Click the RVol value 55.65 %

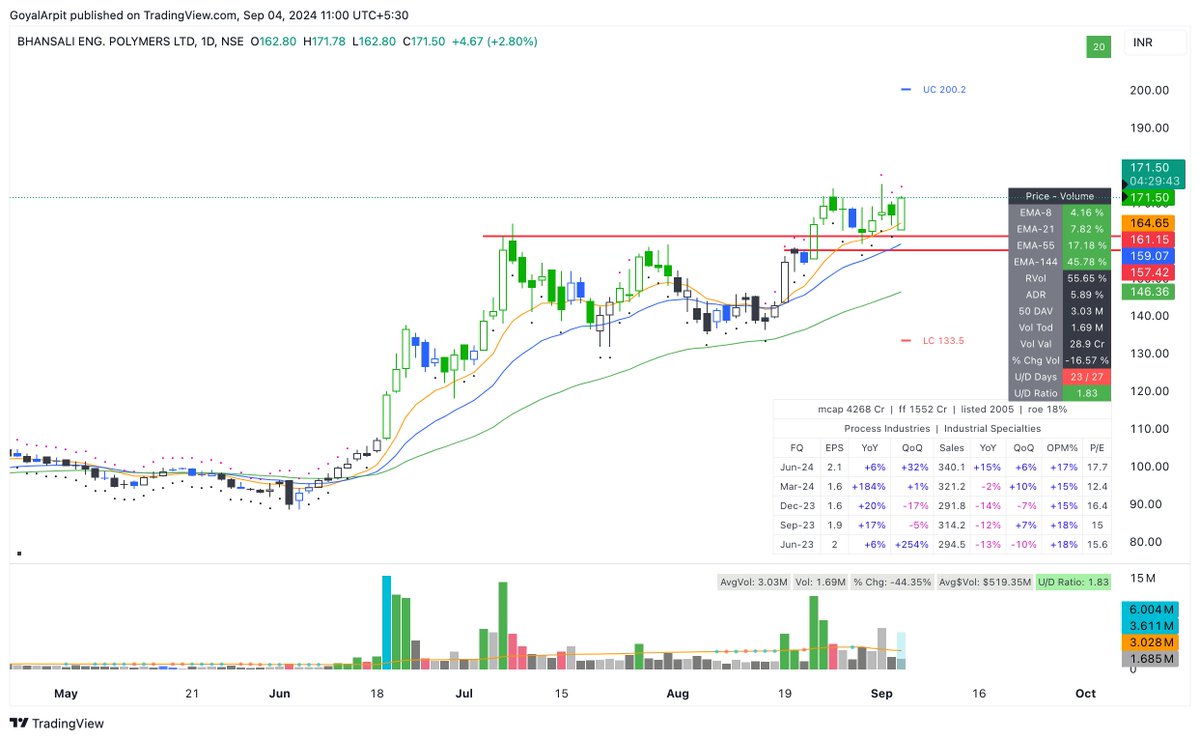tap(1085, 278)
